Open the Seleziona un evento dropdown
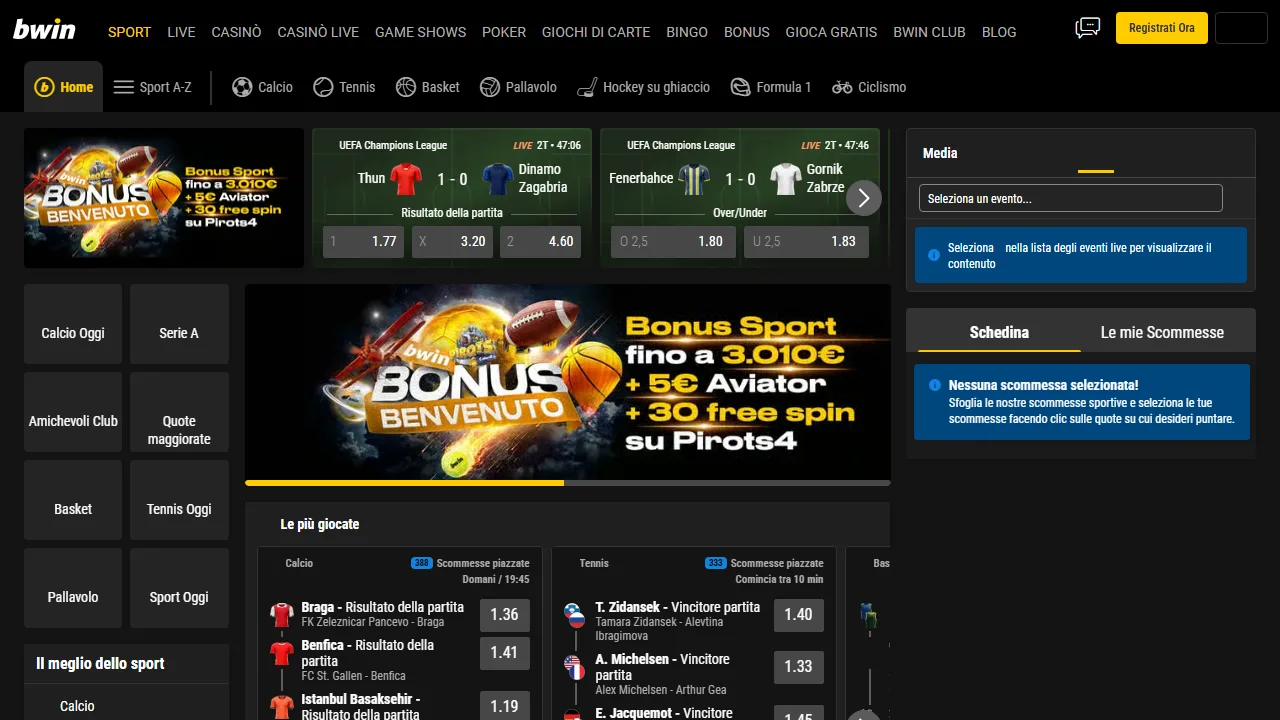The height and width of the screenshot is (720, 1280). pos(1070,198)
